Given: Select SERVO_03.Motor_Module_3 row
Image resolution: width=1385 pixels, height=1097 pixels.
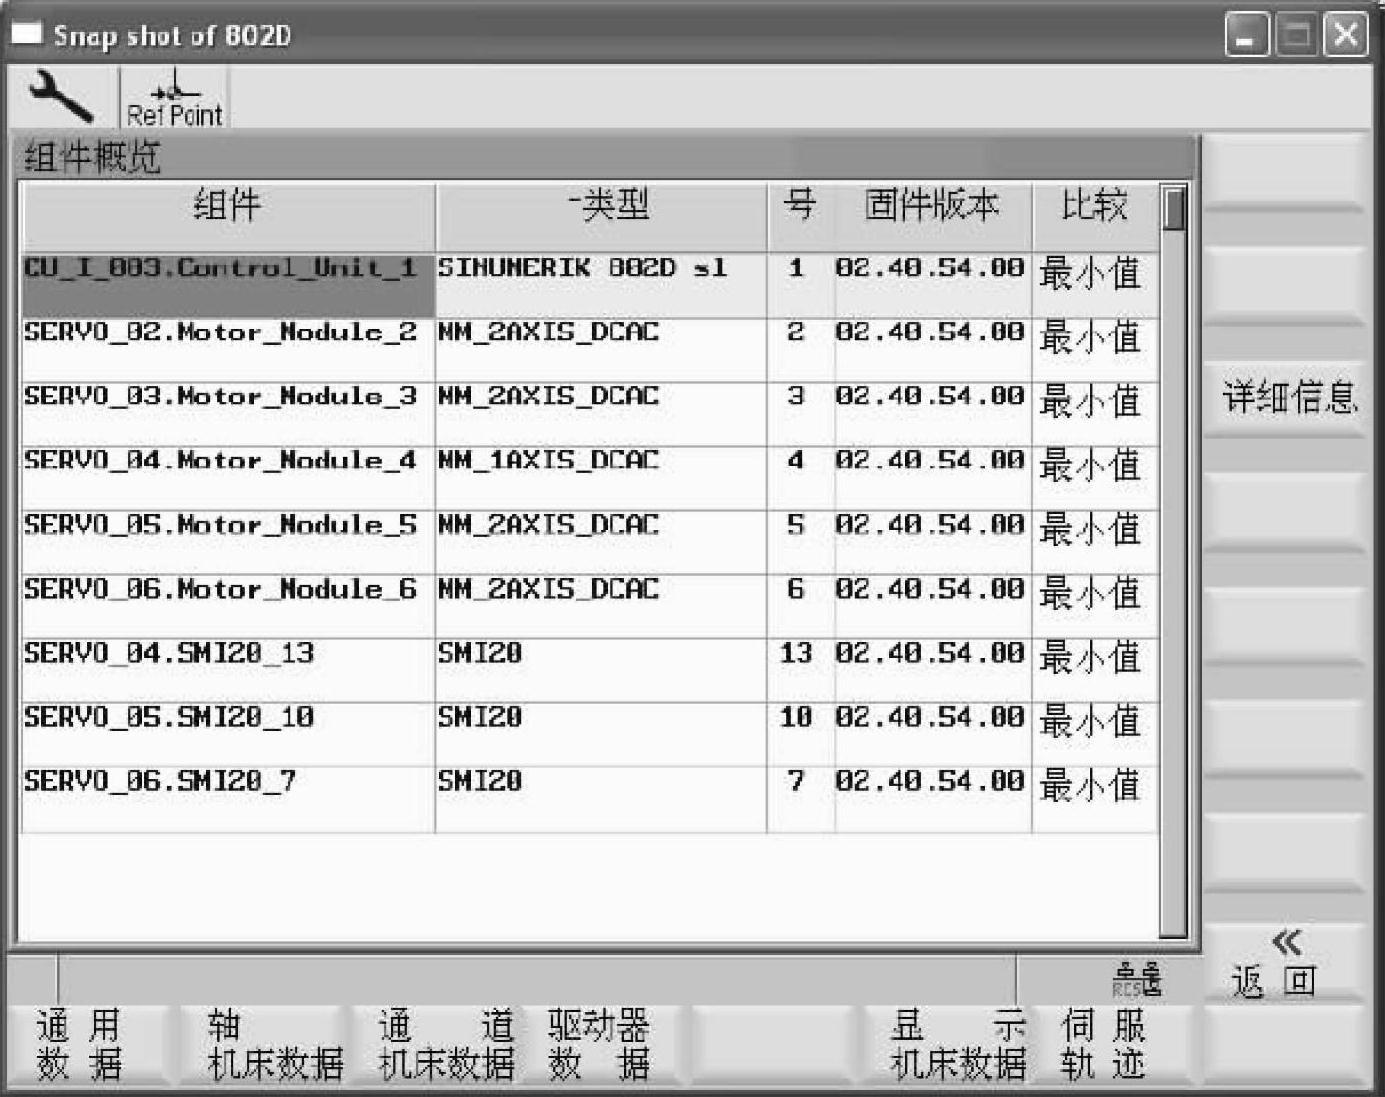Looking at the screenshot, I should (x=590, y=414).
